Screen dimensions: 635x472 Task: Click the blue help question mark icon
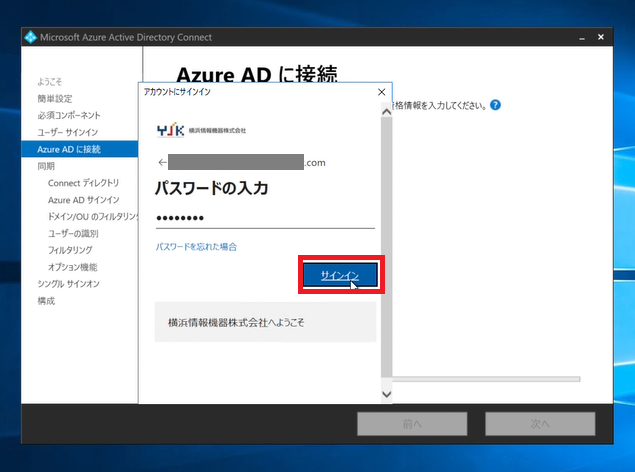[495, 105]
